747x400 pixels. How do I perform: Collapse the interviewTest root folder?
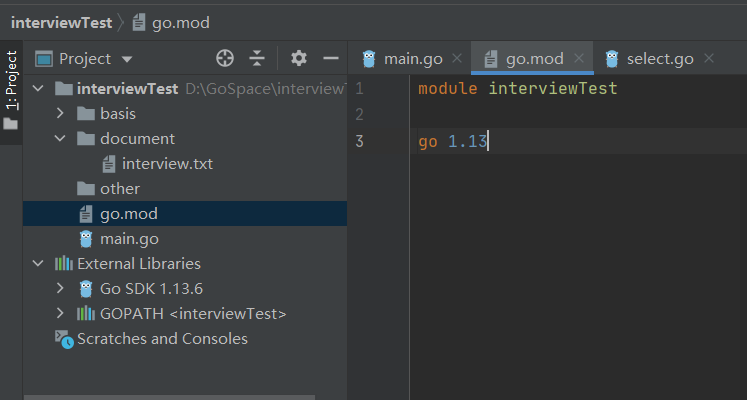pos(38,89)
